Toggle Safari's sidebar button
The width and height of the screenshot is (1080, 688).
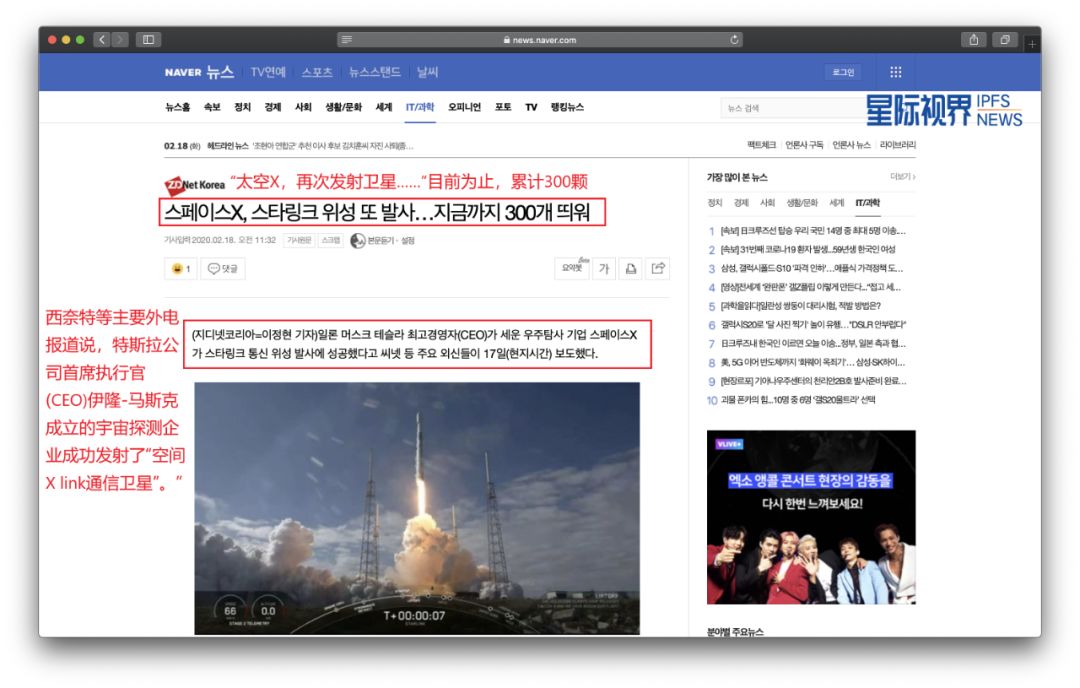click(148, 40)
